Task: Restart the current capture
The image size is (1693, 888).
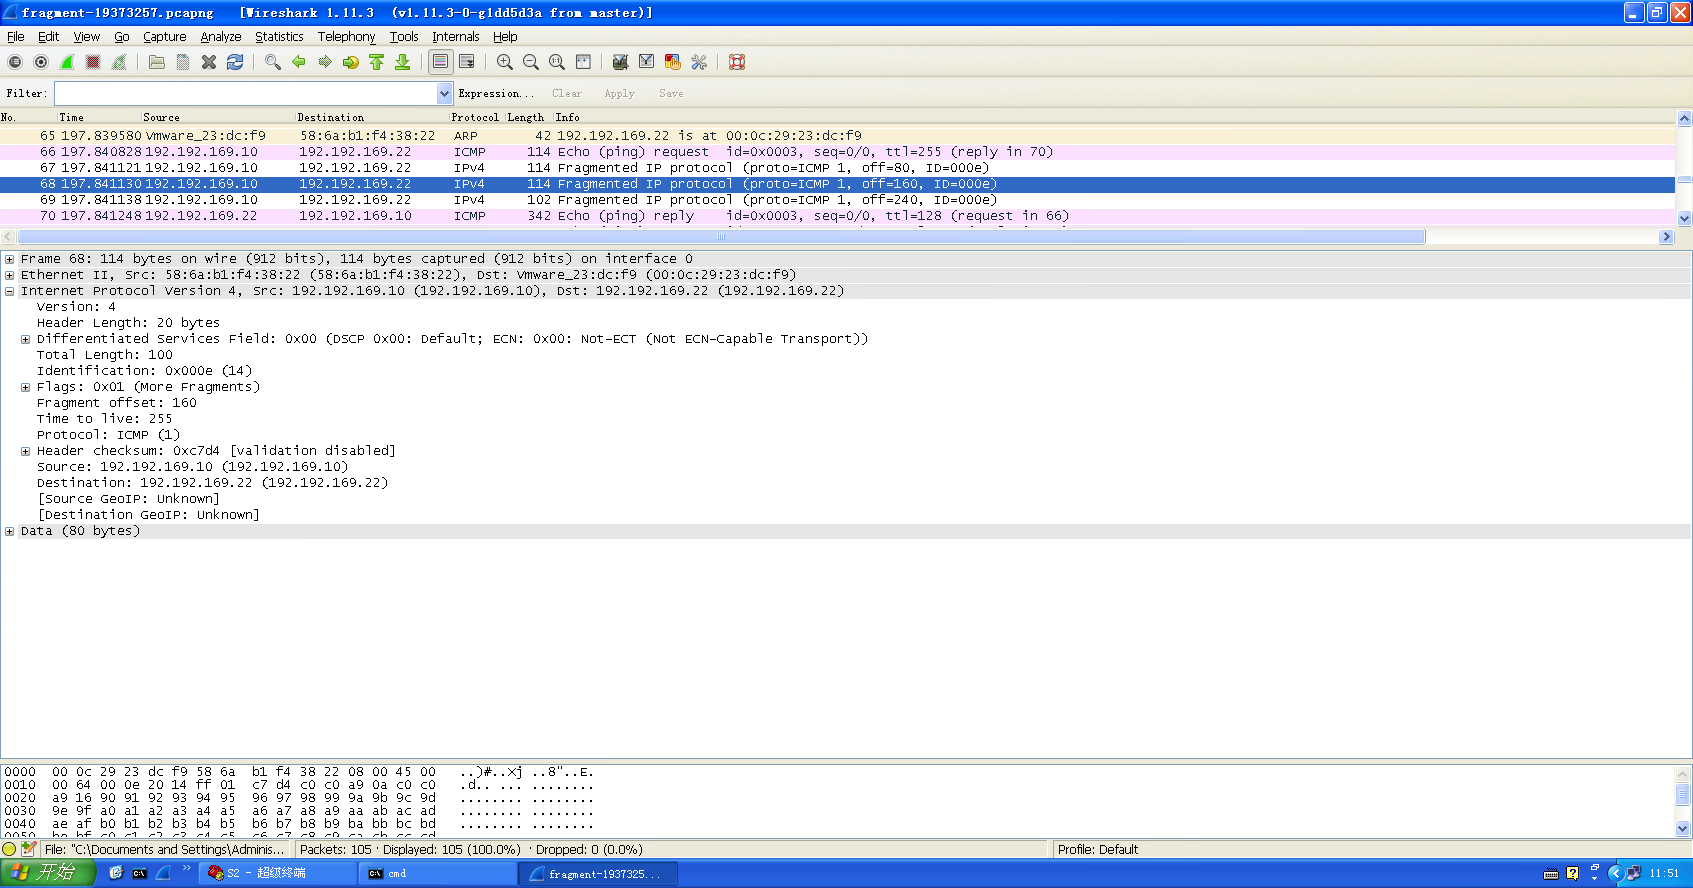Action: 119,62
